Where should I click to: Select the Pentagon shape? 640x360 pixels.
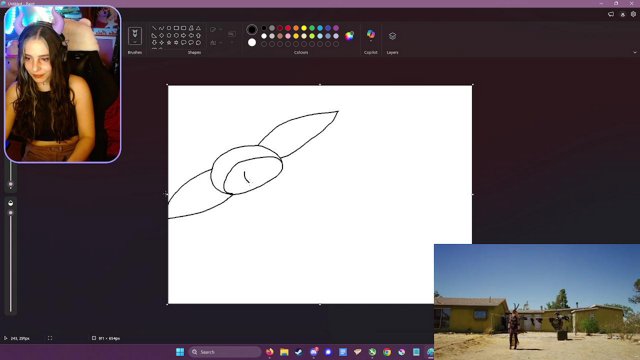click(169, 36)
